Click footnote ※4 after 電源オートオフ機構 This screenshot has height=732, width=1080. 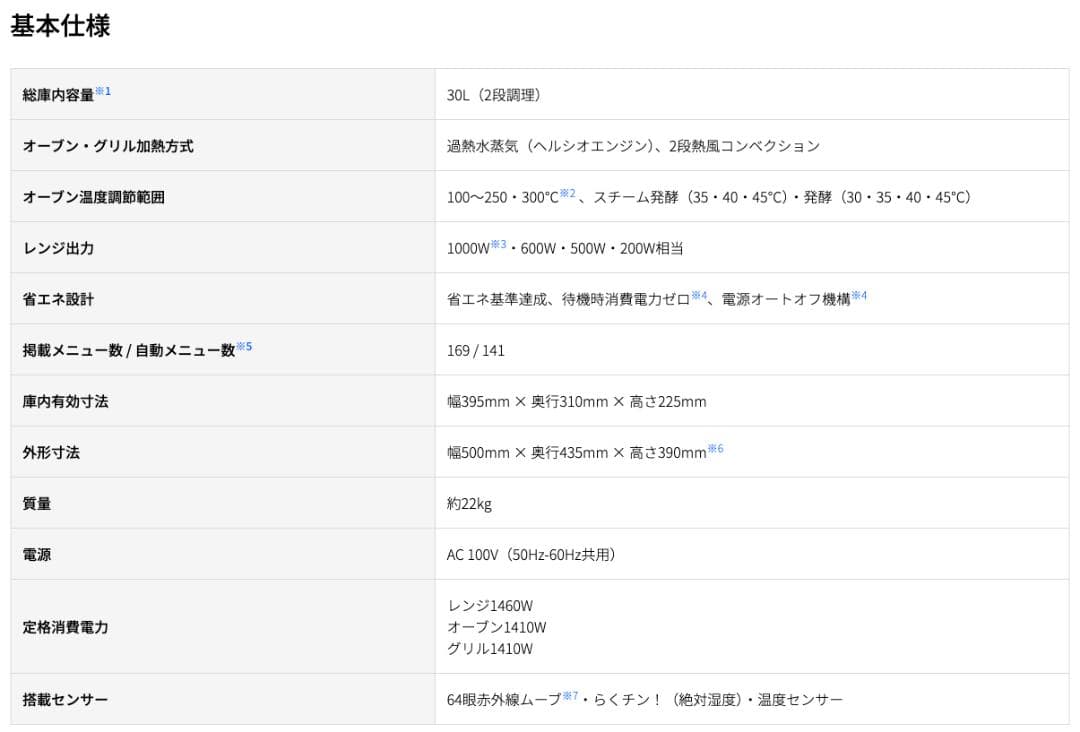[x=859, y=295]
